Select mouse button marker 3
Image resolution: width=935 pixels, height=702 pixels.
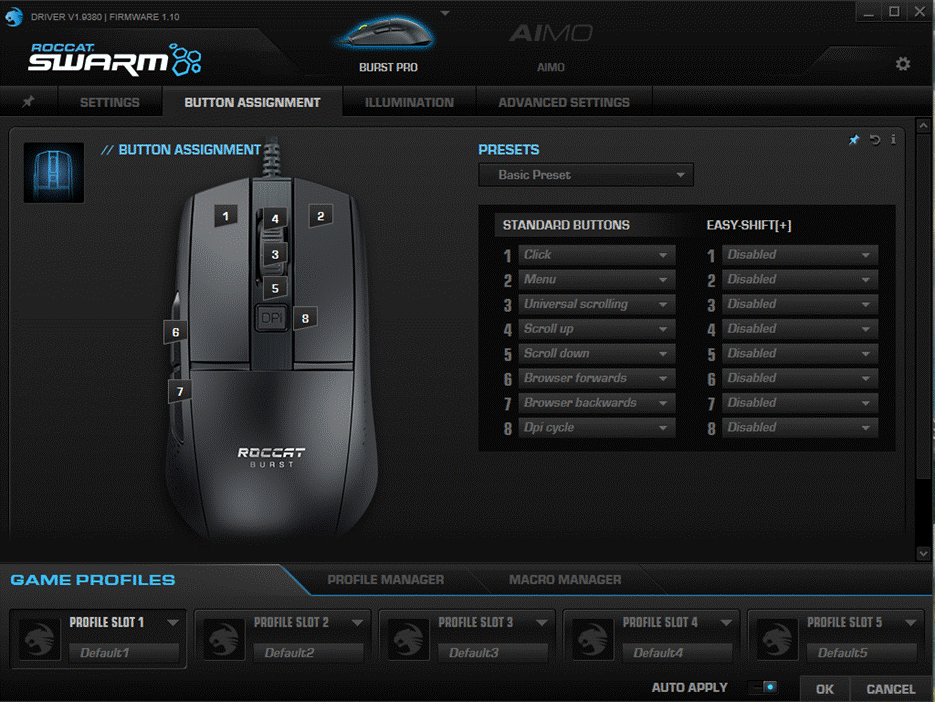(275, 254)
